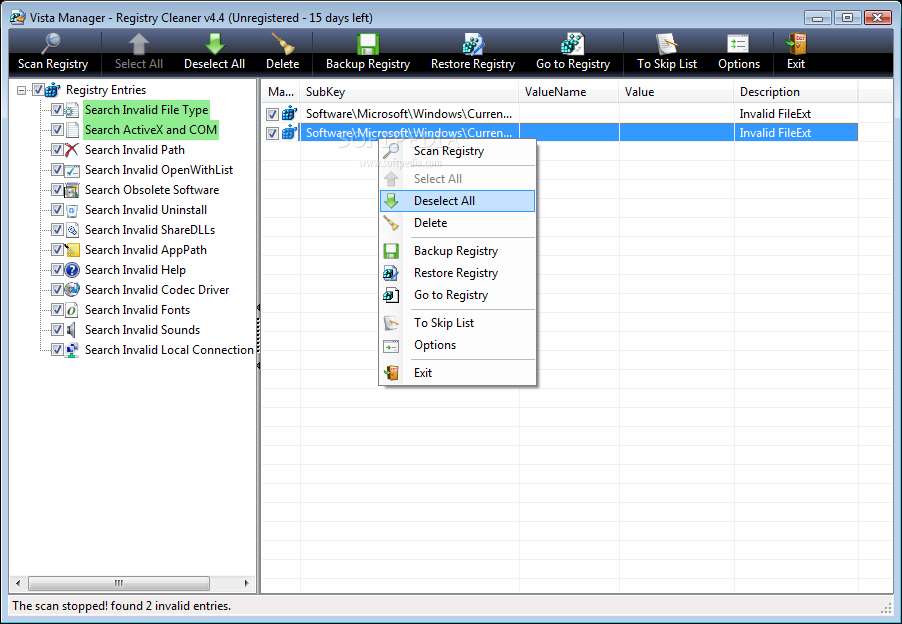Select the Search Invalid Fonts tree label
Image resolution: width=902 pixels, height=624 pixels.
[137, 310]
